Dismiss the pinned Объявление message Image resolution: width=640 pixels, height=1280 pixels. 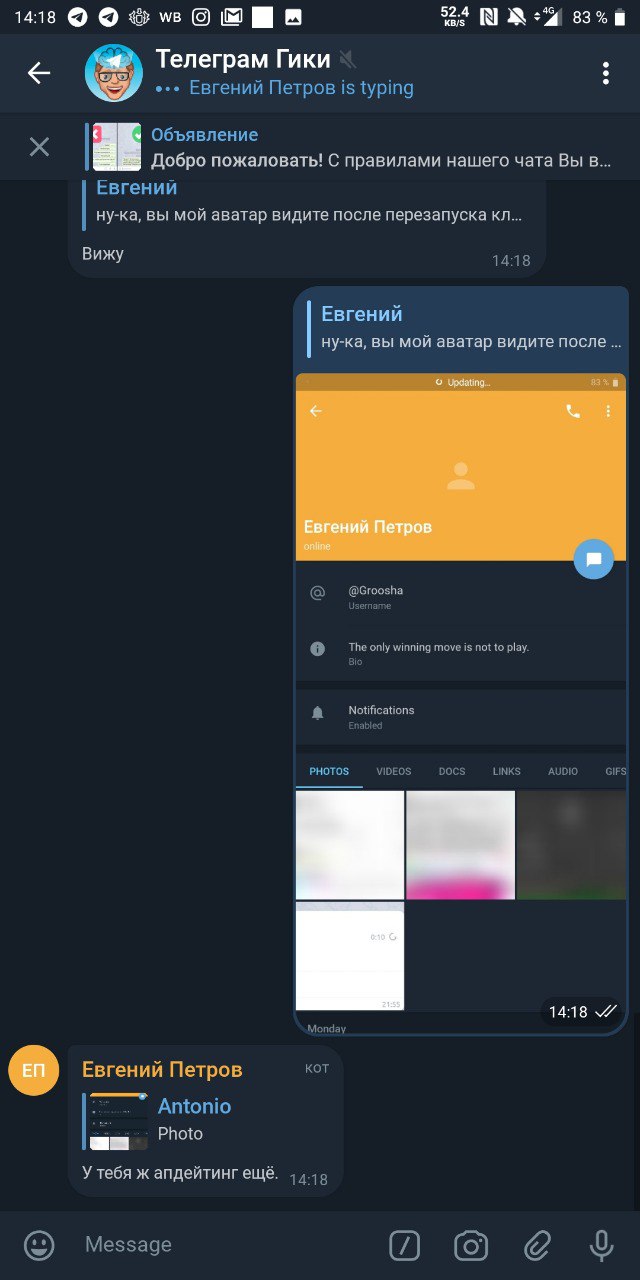(39, 147)
